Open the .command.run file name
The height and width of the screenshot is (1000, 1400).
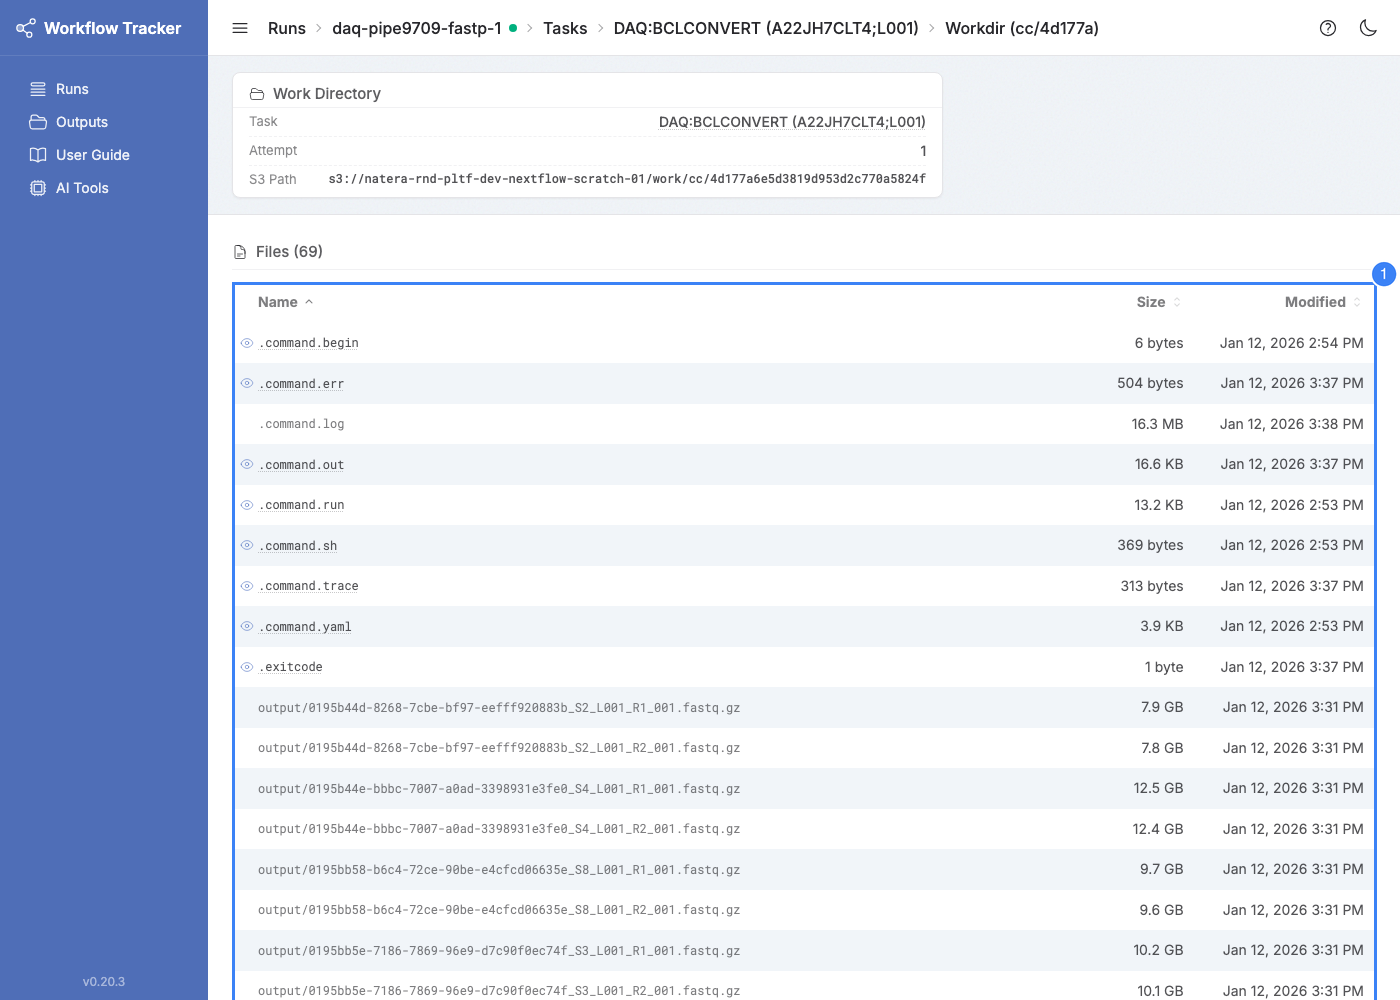click(301, 505)
